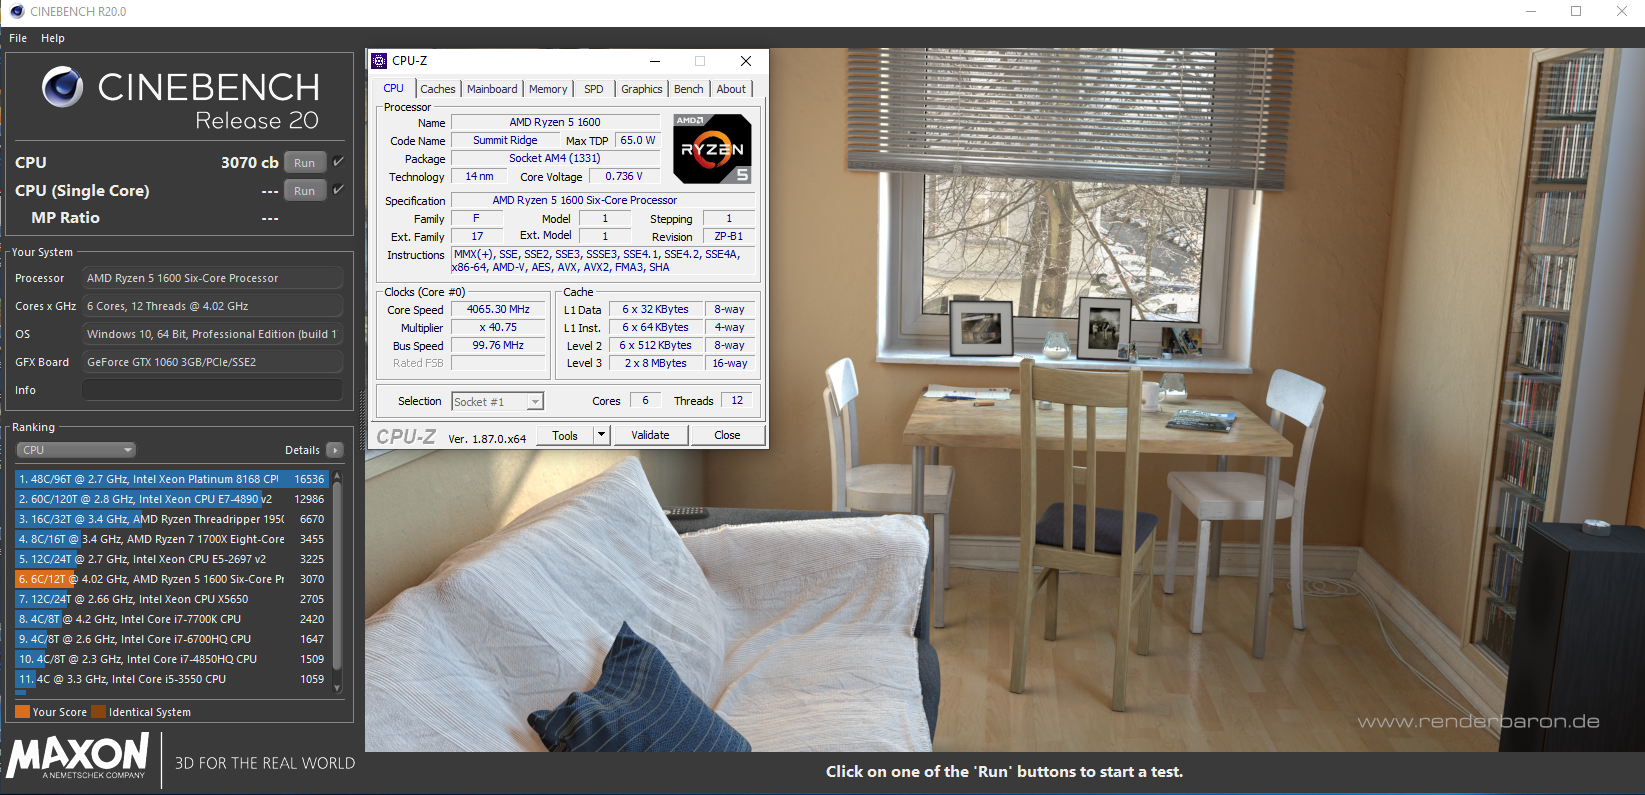Image resolution: width=1645 pixels, height=795 pixels.
Task: Click the Code Name Summit Ridge field
Action: pyautogui.click(x=505, y=141)
